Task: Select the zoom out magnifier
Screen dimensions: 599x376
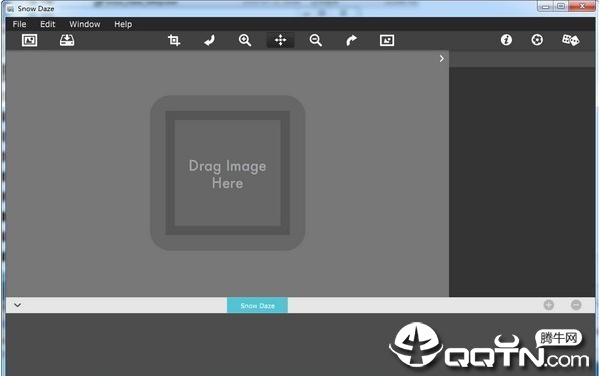Action: click(316, 40)
